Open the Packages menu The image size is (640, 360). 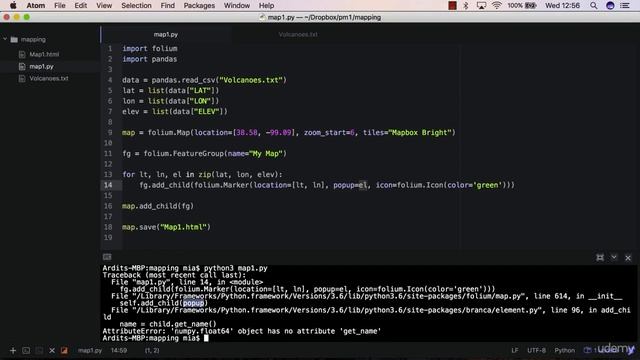[199, 5]
